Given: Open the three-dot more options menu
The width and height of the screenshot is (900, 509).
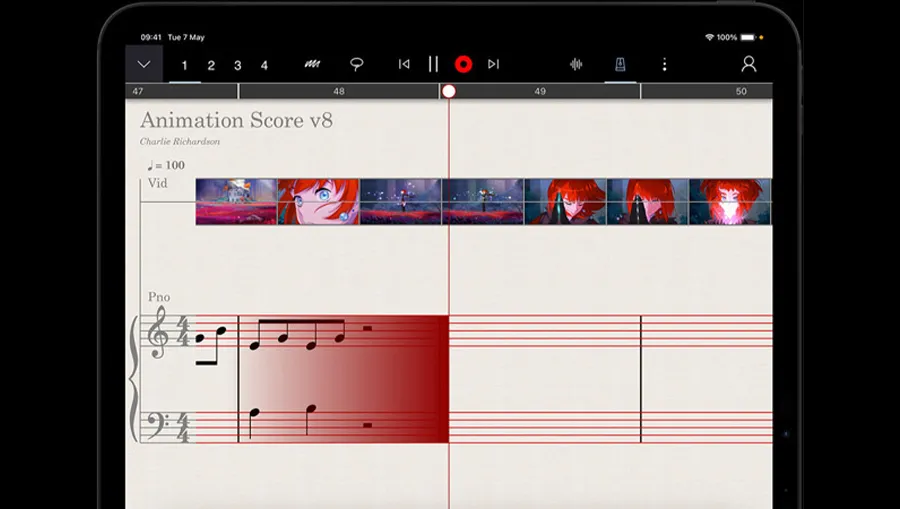Looking at the screenshot, I should [x=664, y=64].
